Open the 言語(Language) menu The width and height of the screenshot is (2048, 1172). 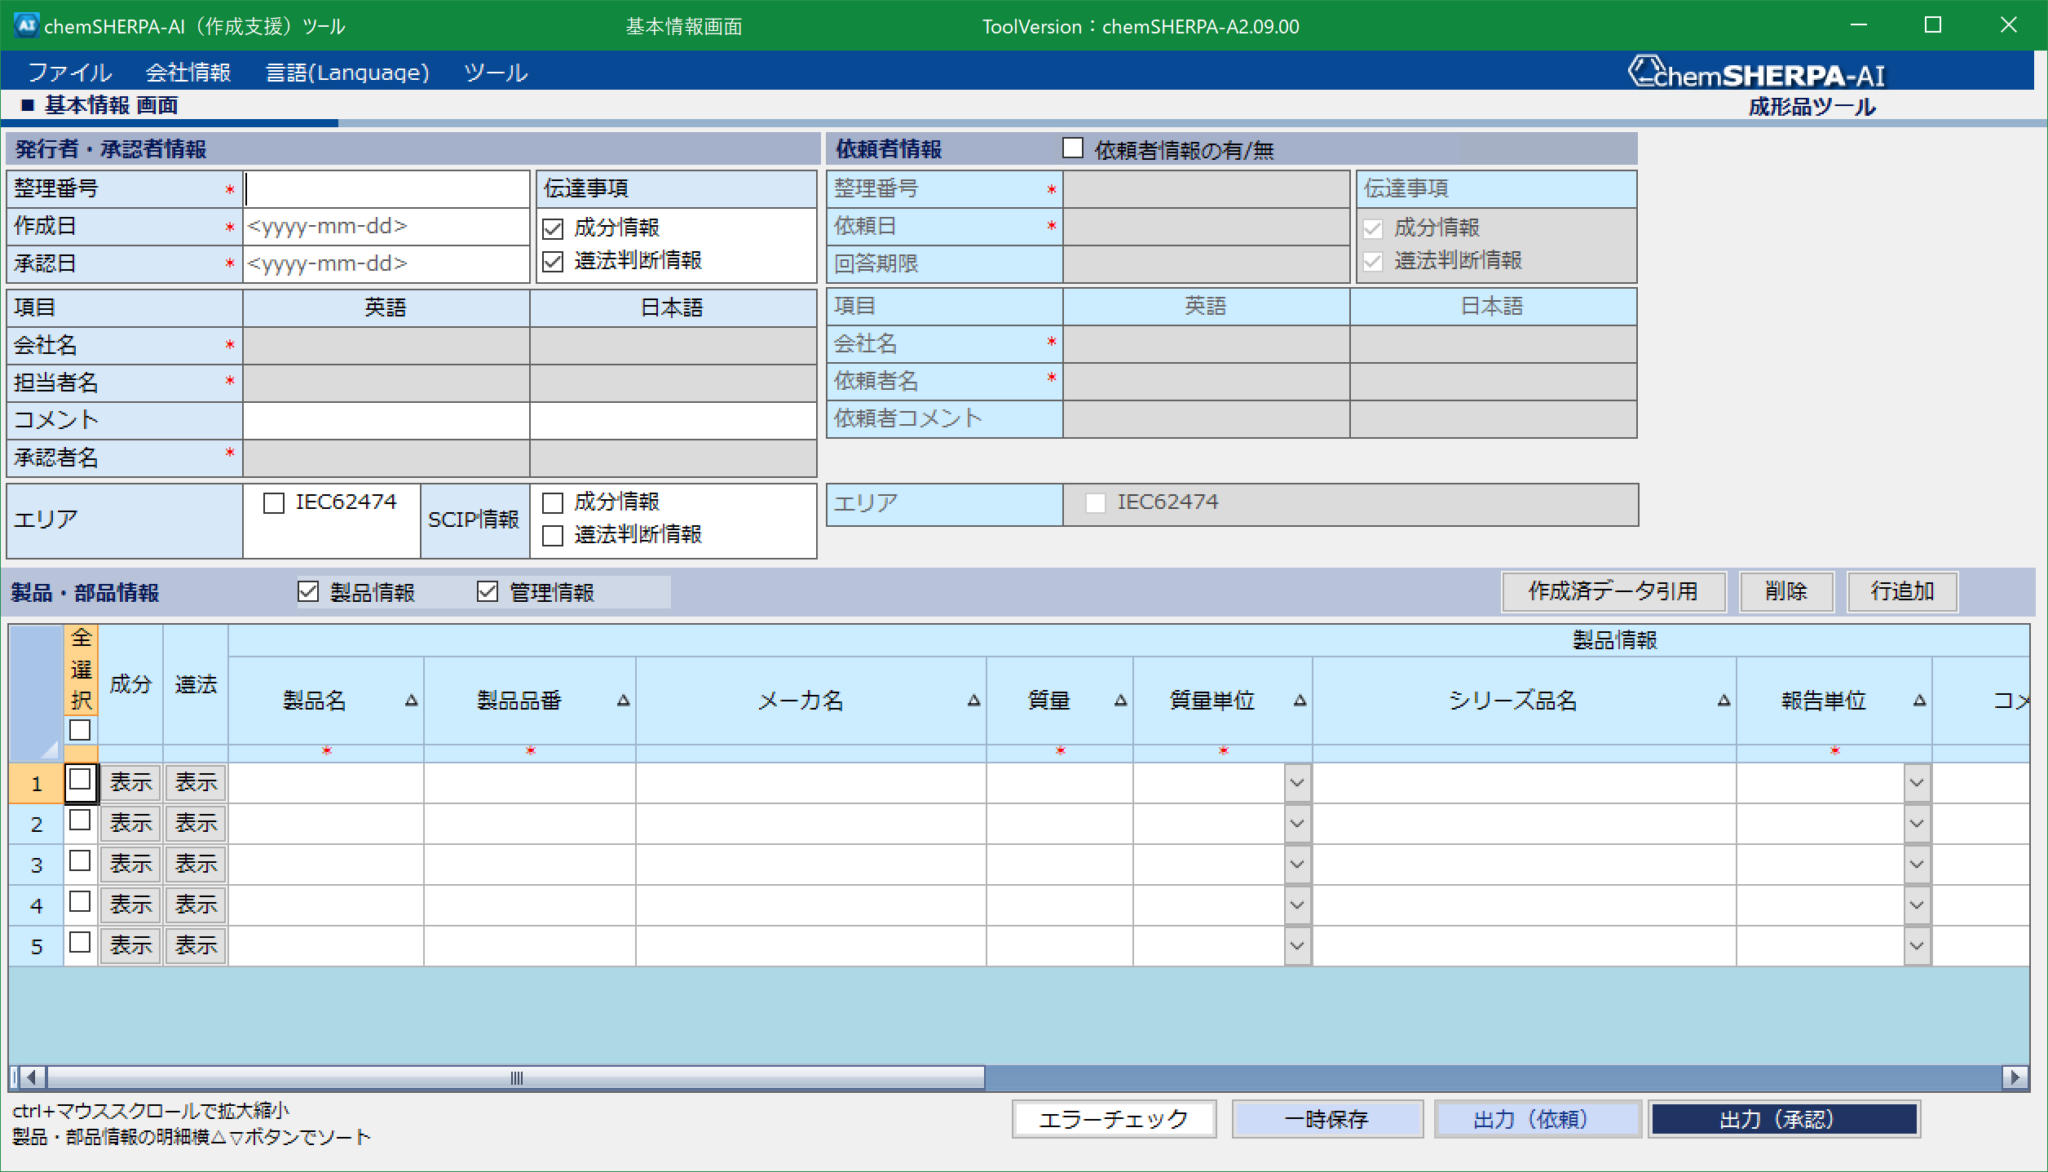point(347,71)
